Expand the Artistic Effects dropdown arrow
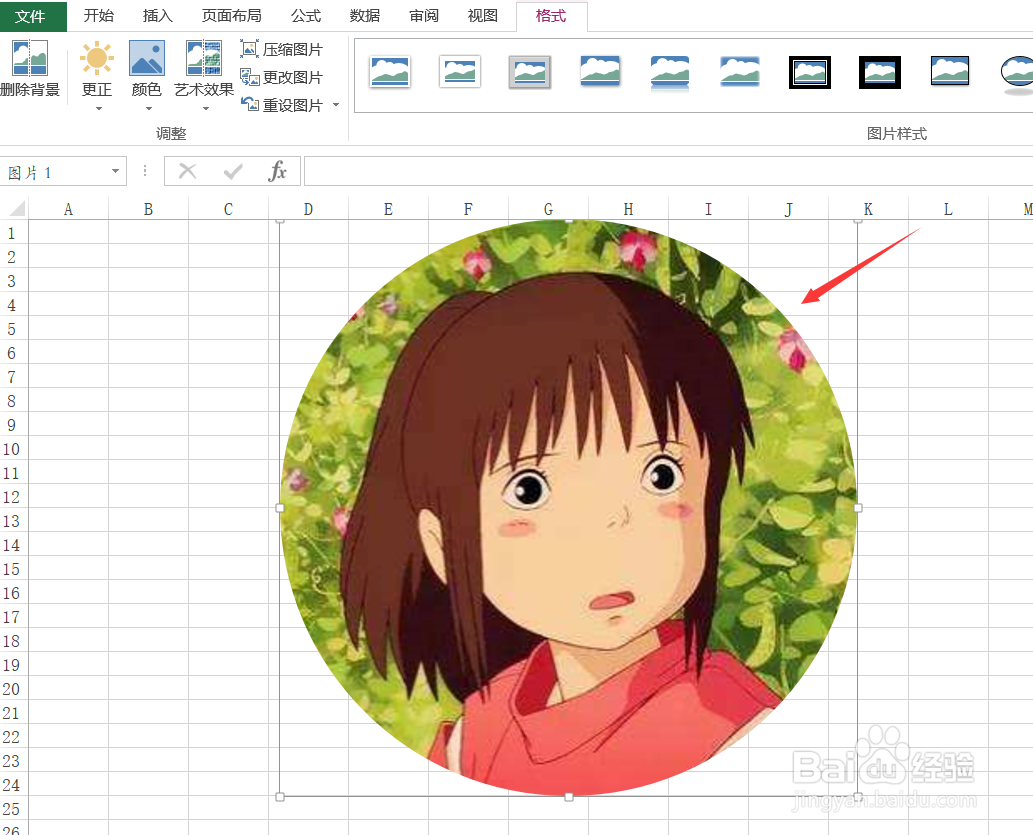Viewport: 1033px width, 835px height. click(x=206, y=109)
